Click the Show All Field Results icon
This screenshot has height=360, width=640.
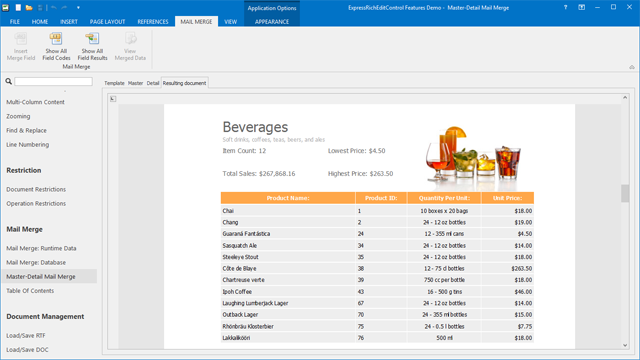(x=92, y=39)
